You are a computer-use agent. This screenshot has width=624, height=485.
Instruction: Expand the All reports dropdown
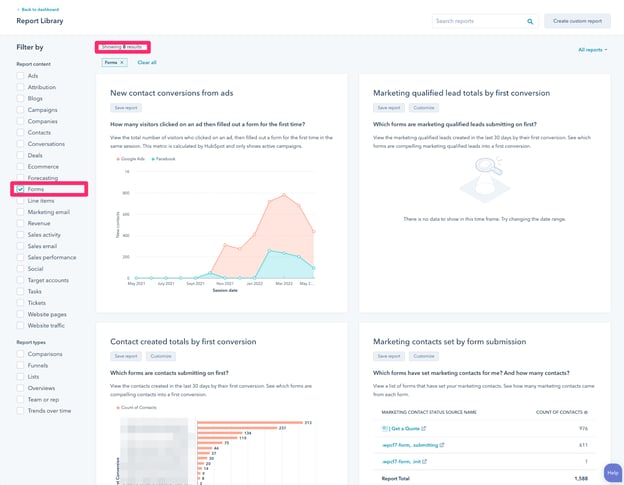(592, 49)
